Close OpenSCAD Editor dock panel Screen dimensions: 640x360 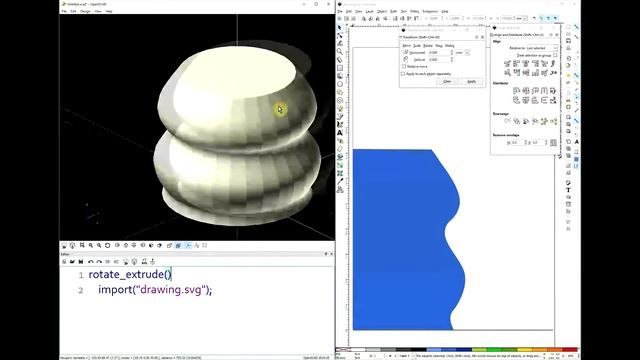click(331, 254)
